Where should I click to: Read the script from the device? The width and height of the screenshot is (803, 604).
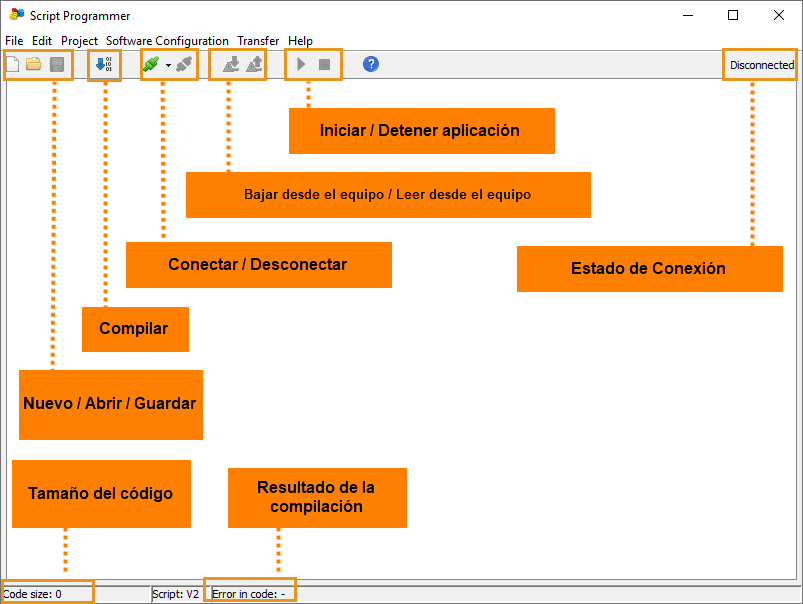254,65
